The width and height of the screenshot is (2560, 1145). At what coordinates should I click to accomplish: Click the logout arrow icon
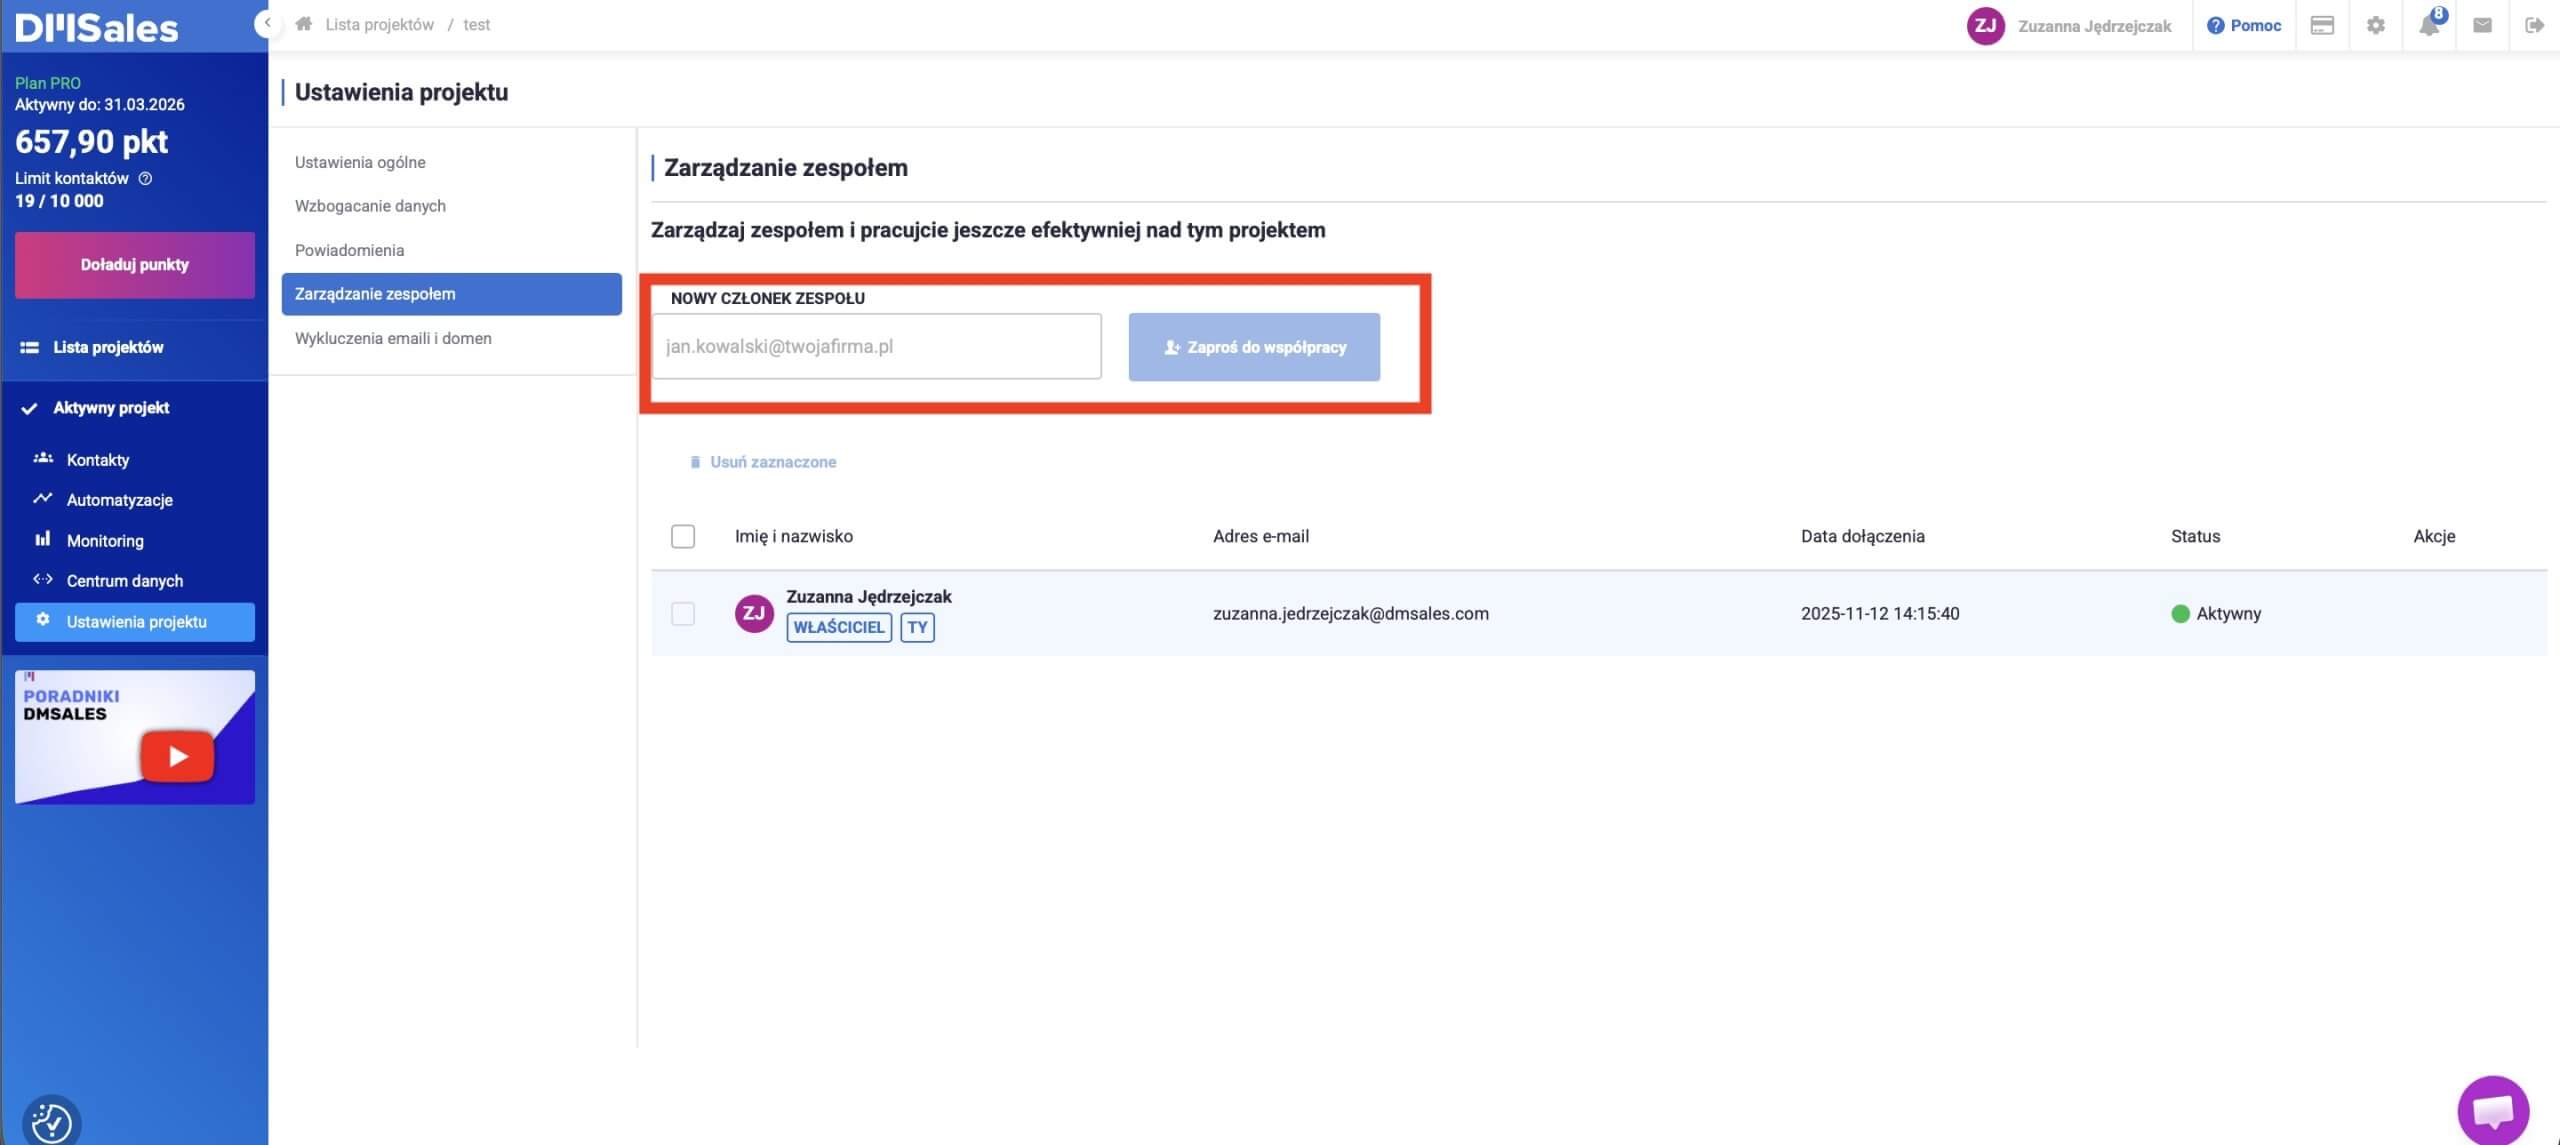tap(2534, 26)
